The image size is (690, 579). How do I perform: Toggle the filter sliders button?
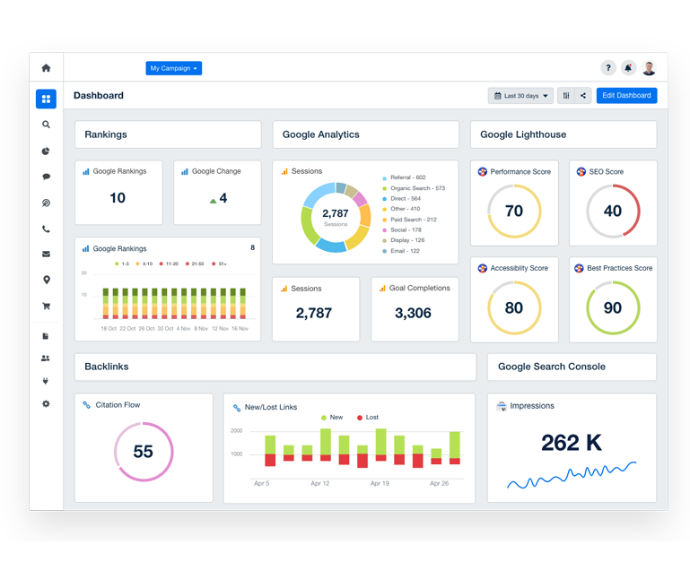567,96
